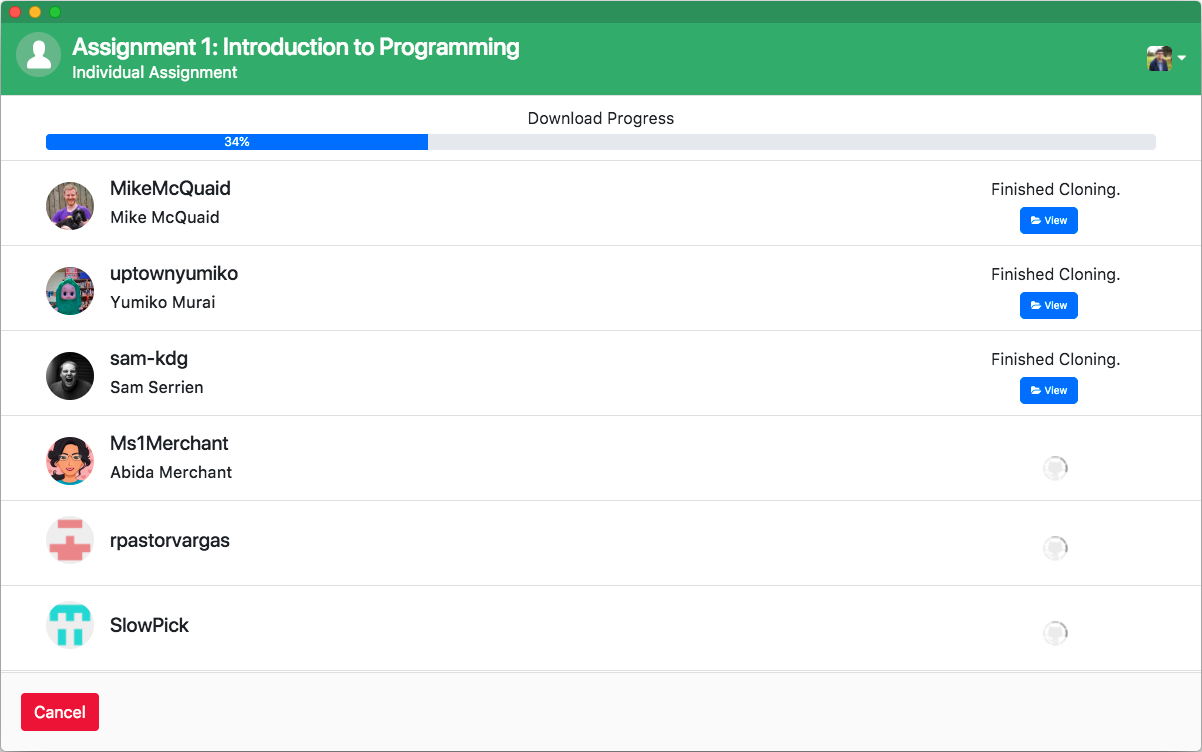This screenshot has height=752, width=1202.
Task: View MikeMcQuaid's cloned repository
Action: tap(1048, 220)
